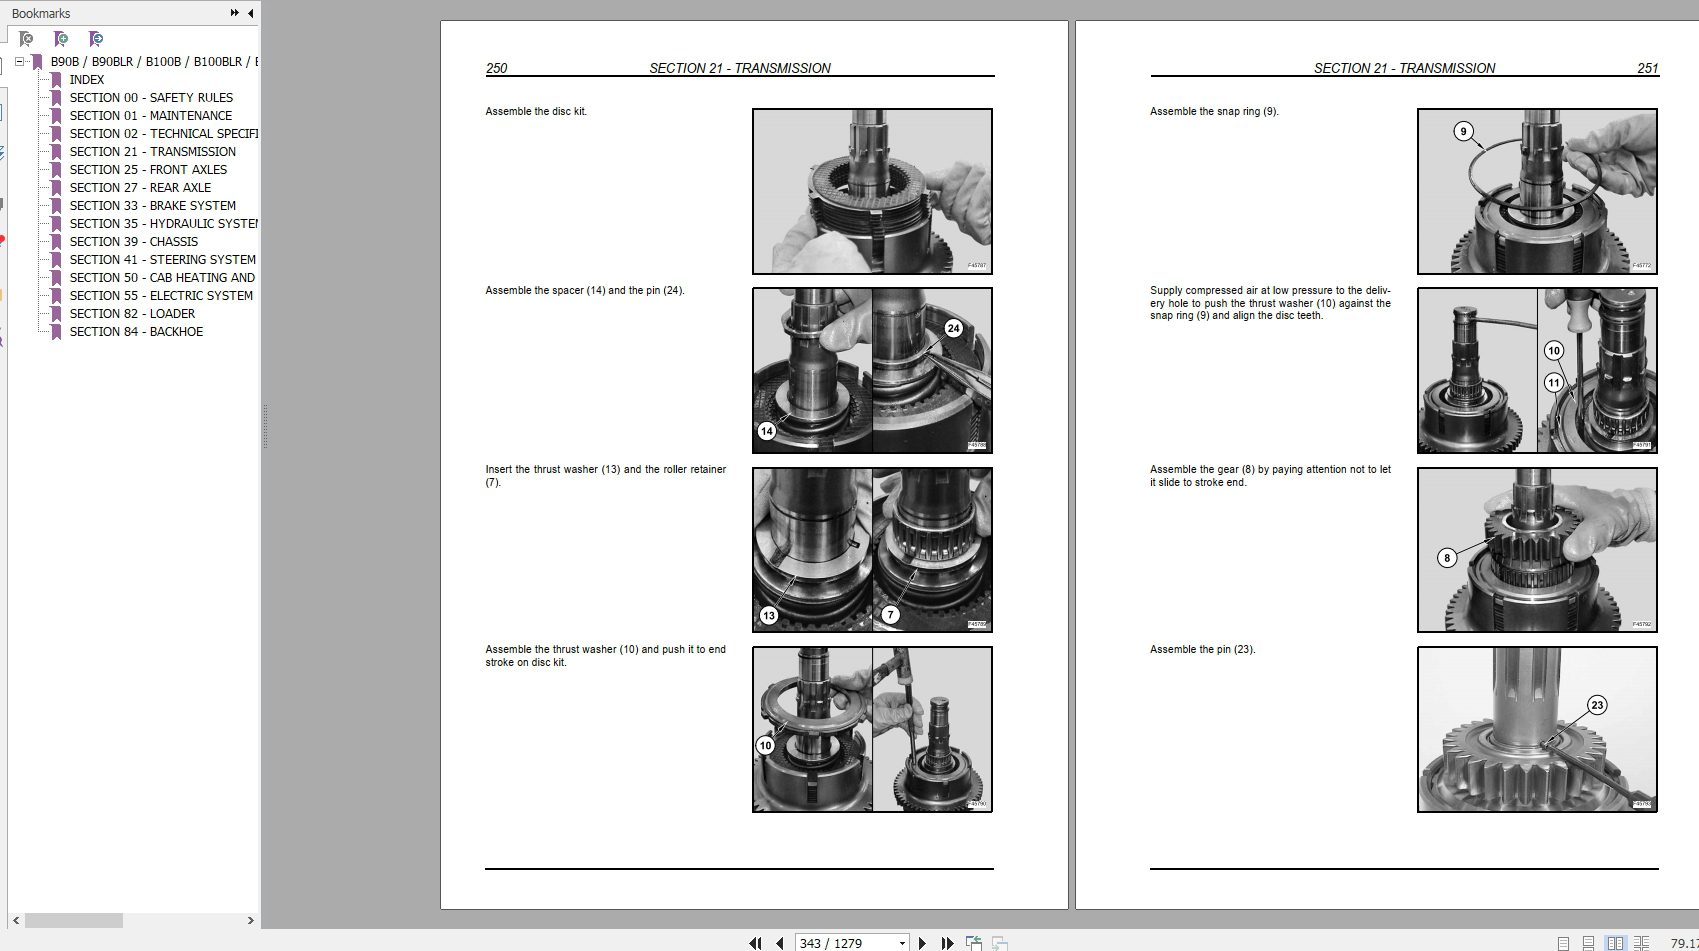Click the add new bookmark icon
This screenshot has width=1699, height=951.
coord(61,39)
